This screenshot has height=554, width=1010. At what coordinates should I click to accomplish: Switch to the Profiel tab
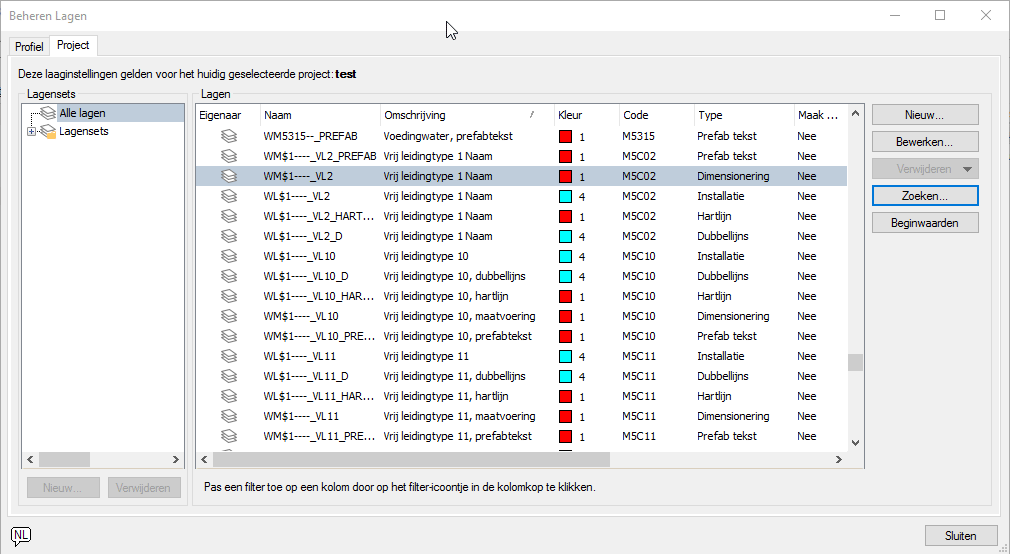[29, 46]
